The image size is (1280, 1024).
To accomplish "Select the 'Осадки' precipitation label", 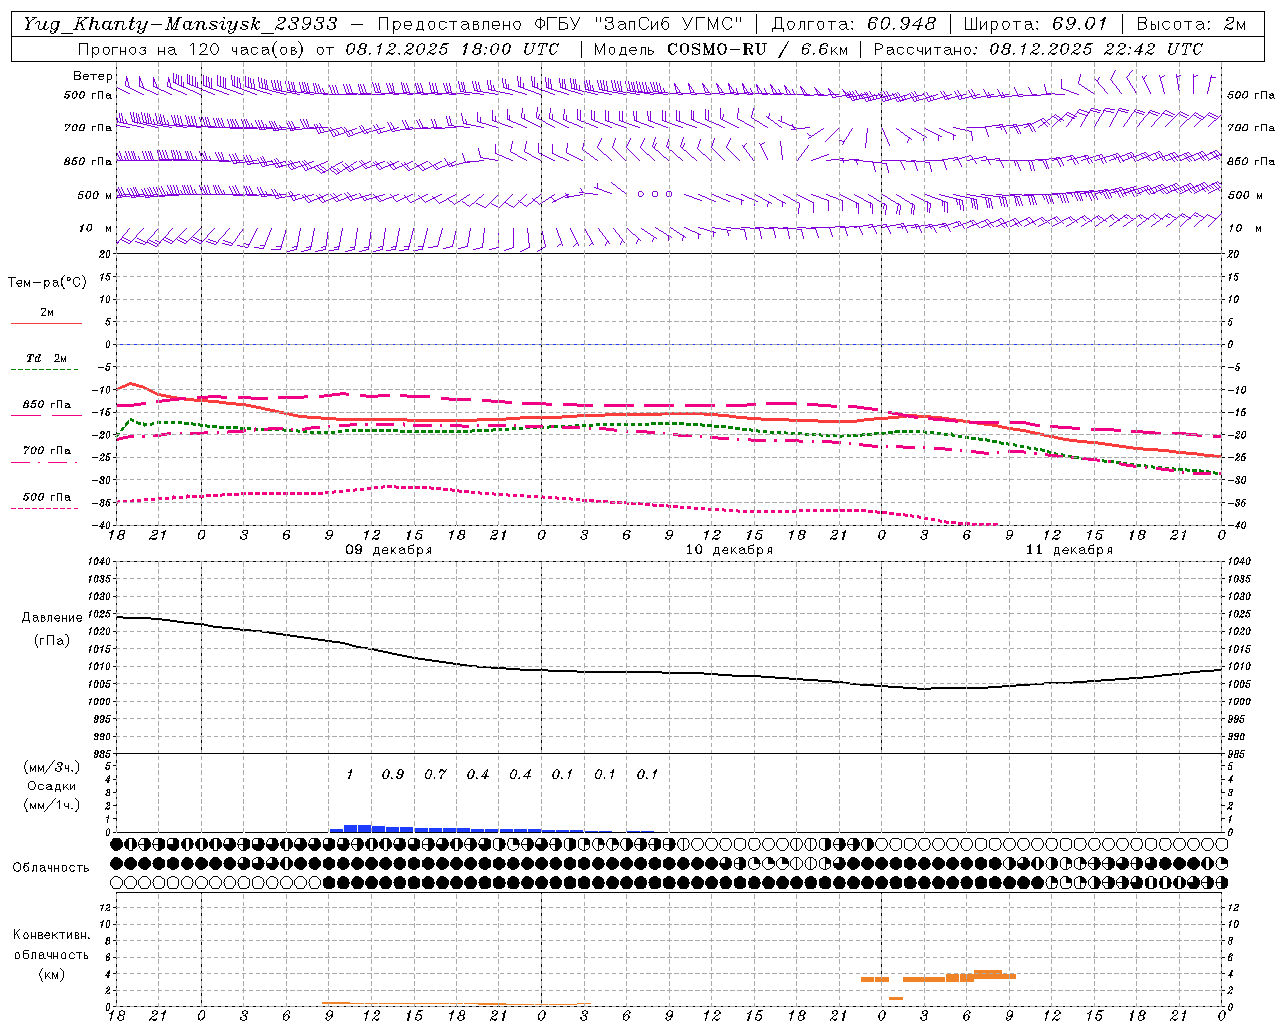I will 52,786.
